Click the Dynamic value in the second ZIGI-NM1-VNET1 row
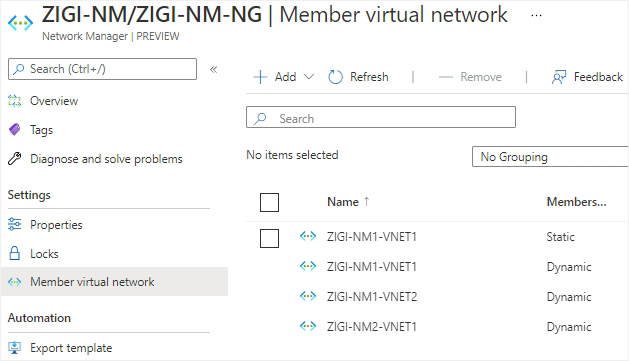 569,267
